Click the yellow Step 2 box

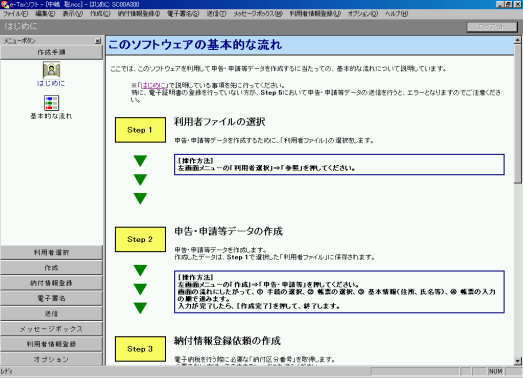point(140,240)
